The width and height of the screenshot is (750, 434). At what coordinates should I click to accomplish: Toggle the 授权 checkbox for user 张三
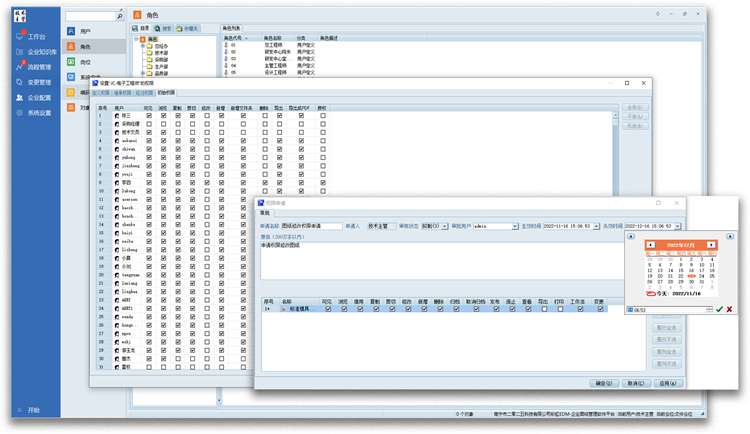point(322,116)
